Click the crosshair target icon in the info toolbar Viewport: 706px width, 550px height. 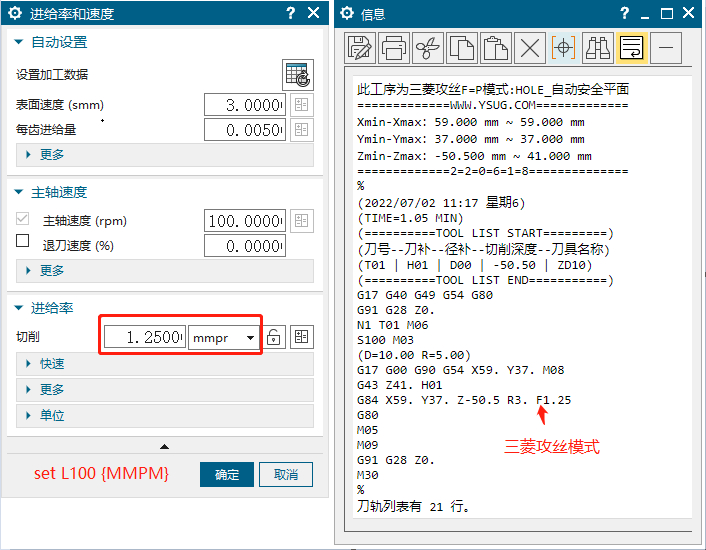coord(564,47)
